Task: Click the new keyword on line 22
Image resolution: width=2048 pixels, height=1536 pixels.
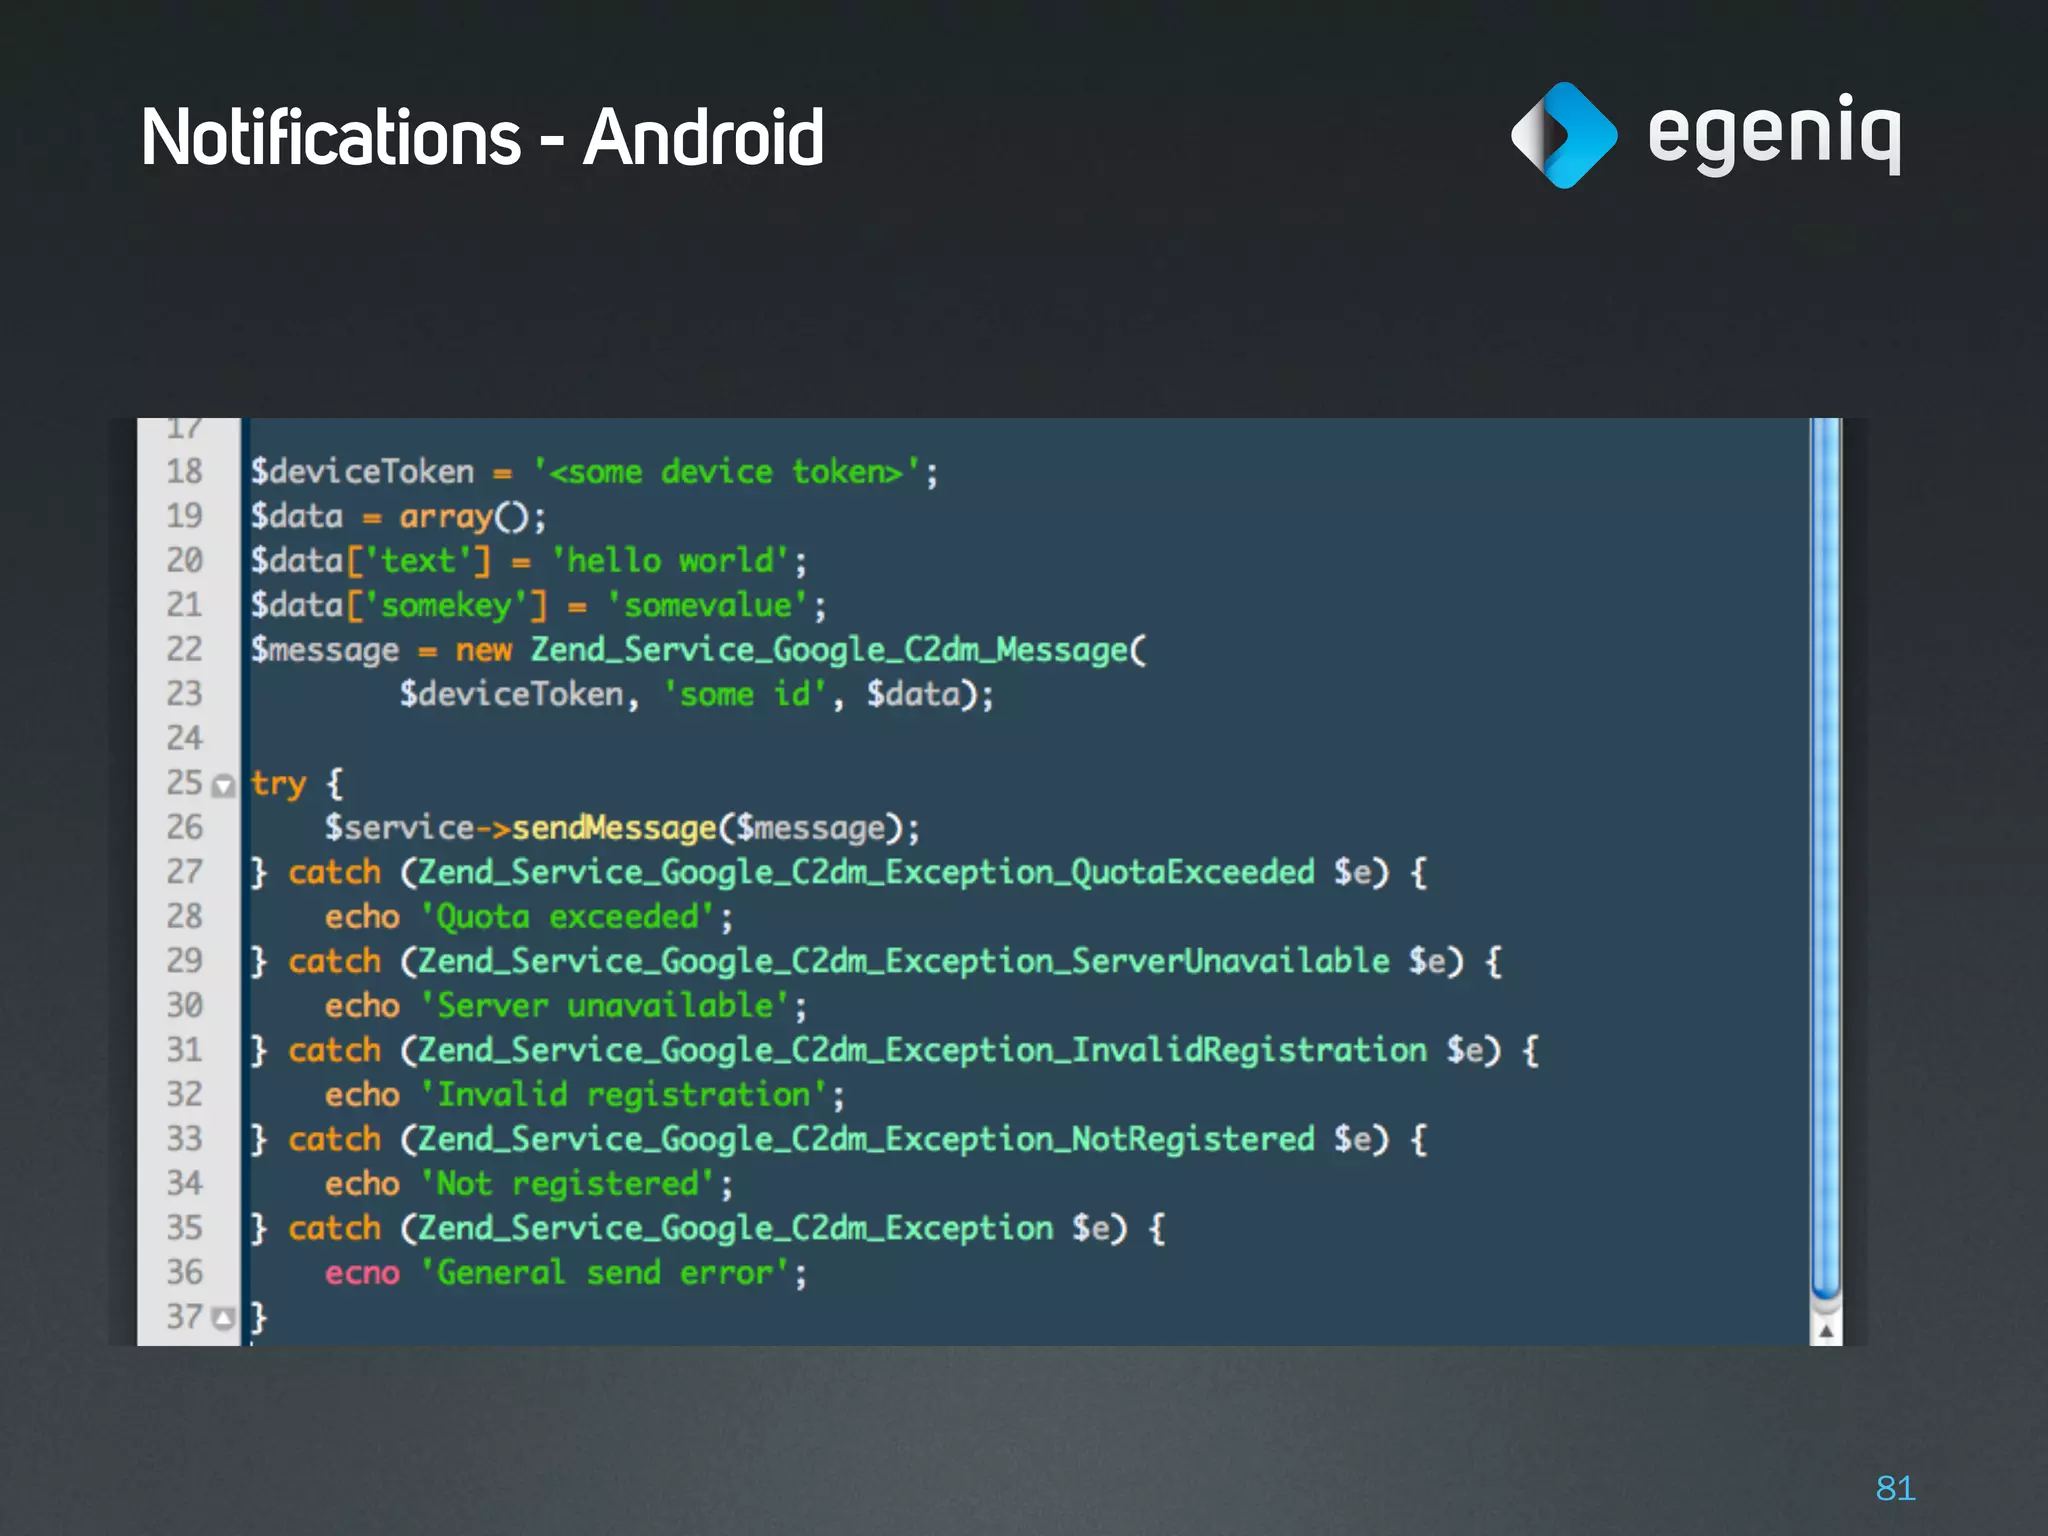Action: click(484, 650)
